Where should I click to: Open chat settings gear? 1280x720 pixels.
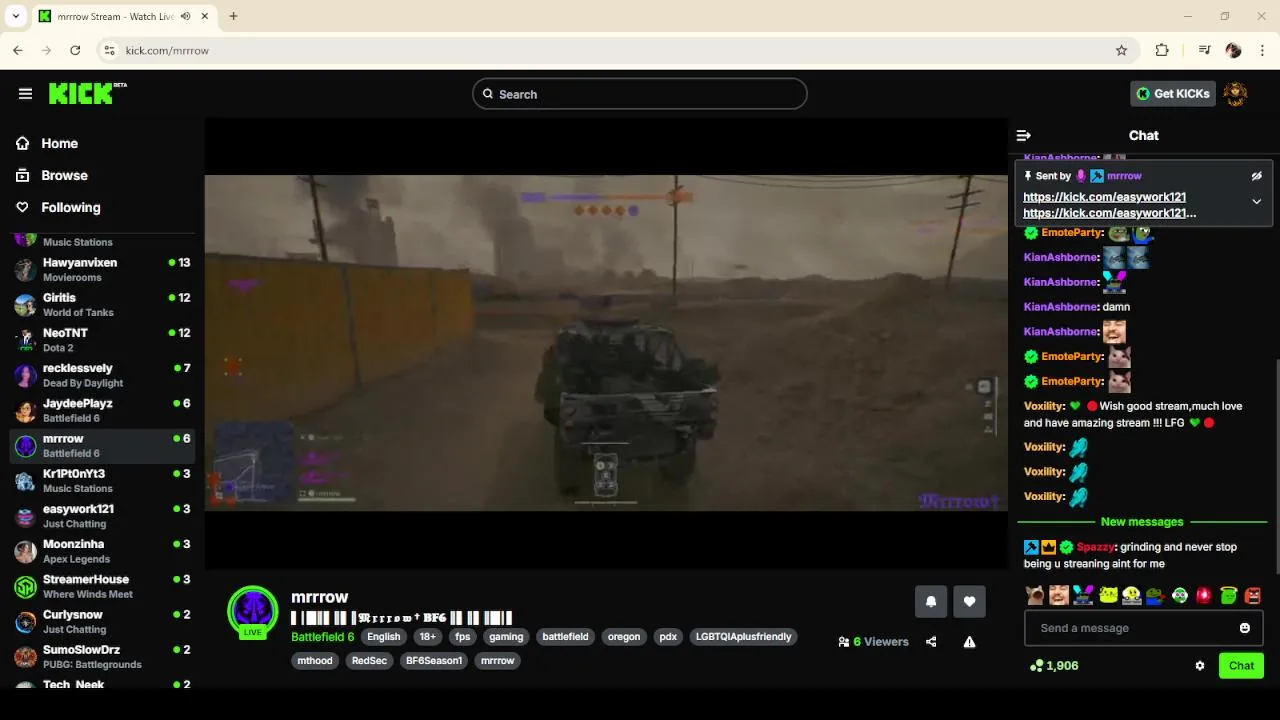[x=1200, y=666]
